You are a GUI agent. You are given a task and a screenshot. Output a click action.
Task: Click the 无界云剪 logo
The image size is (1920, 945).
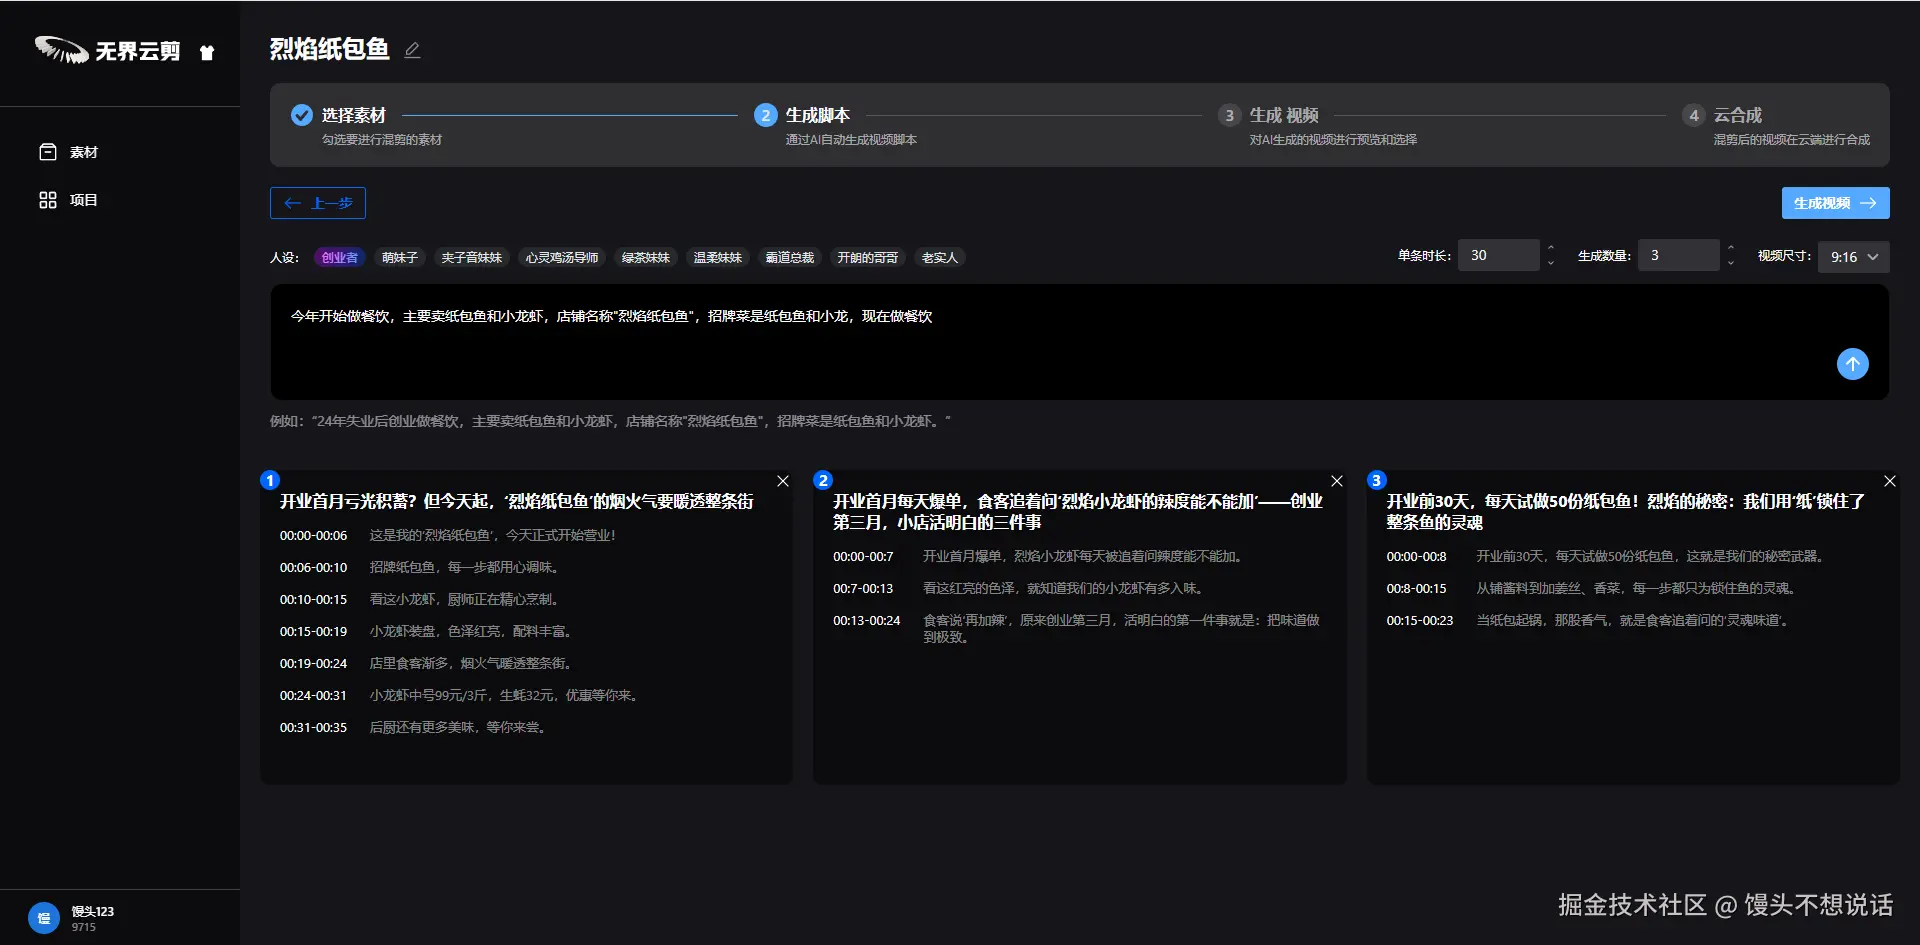tap(108, 50)
